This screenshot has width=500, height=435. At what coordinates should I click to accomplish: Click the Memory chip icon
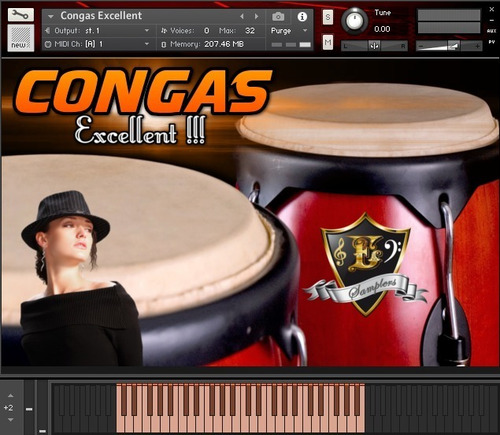164,44
